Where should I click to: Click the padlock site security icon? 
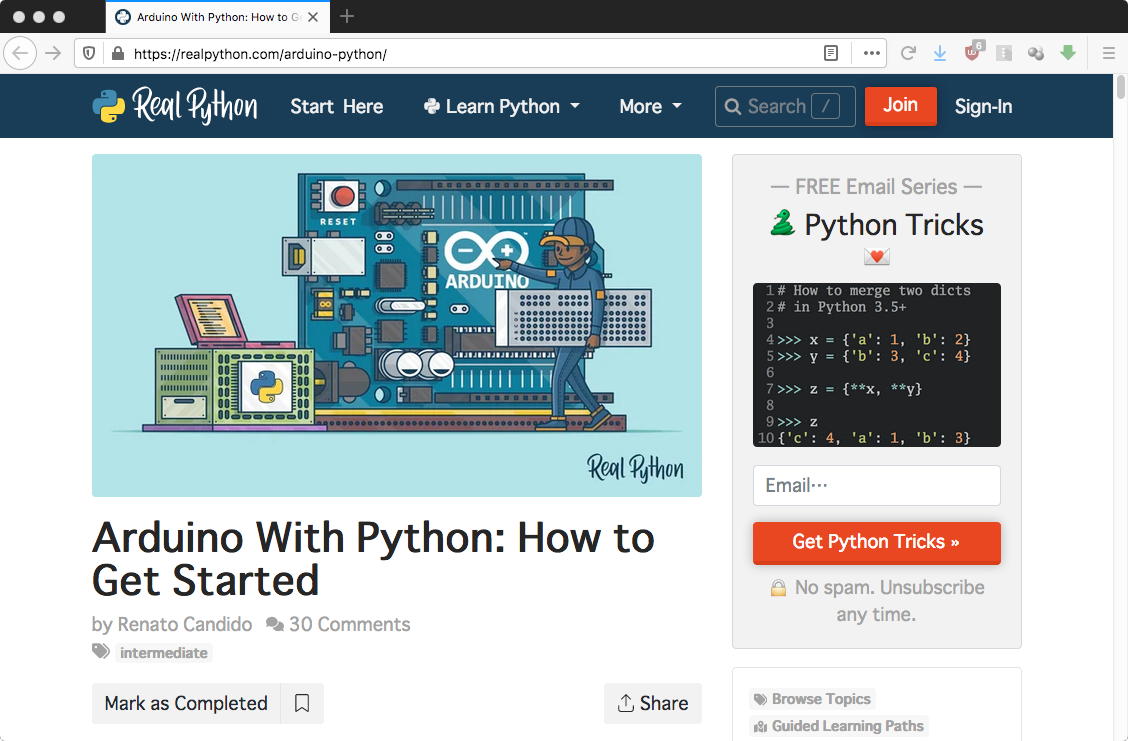click(x=117, y=53)
